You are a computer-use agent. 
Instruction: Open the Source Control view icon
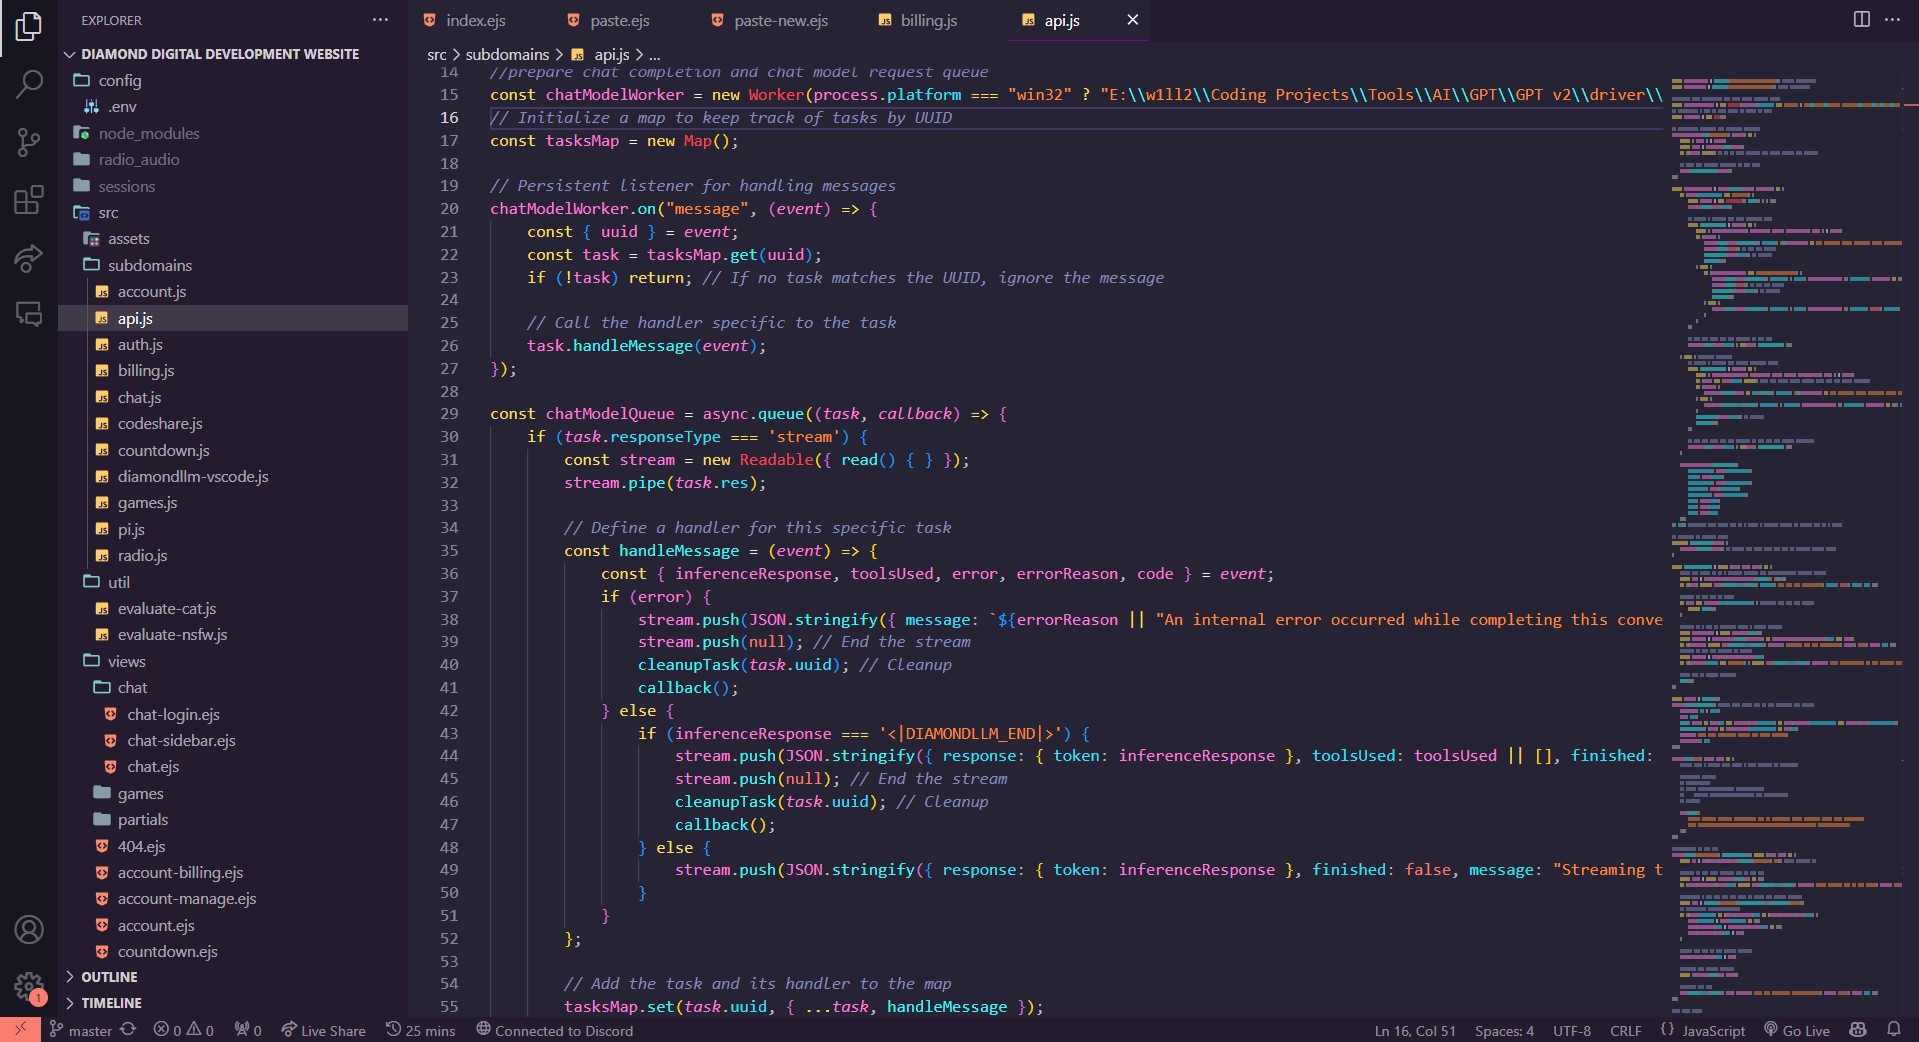coord(29,142)
